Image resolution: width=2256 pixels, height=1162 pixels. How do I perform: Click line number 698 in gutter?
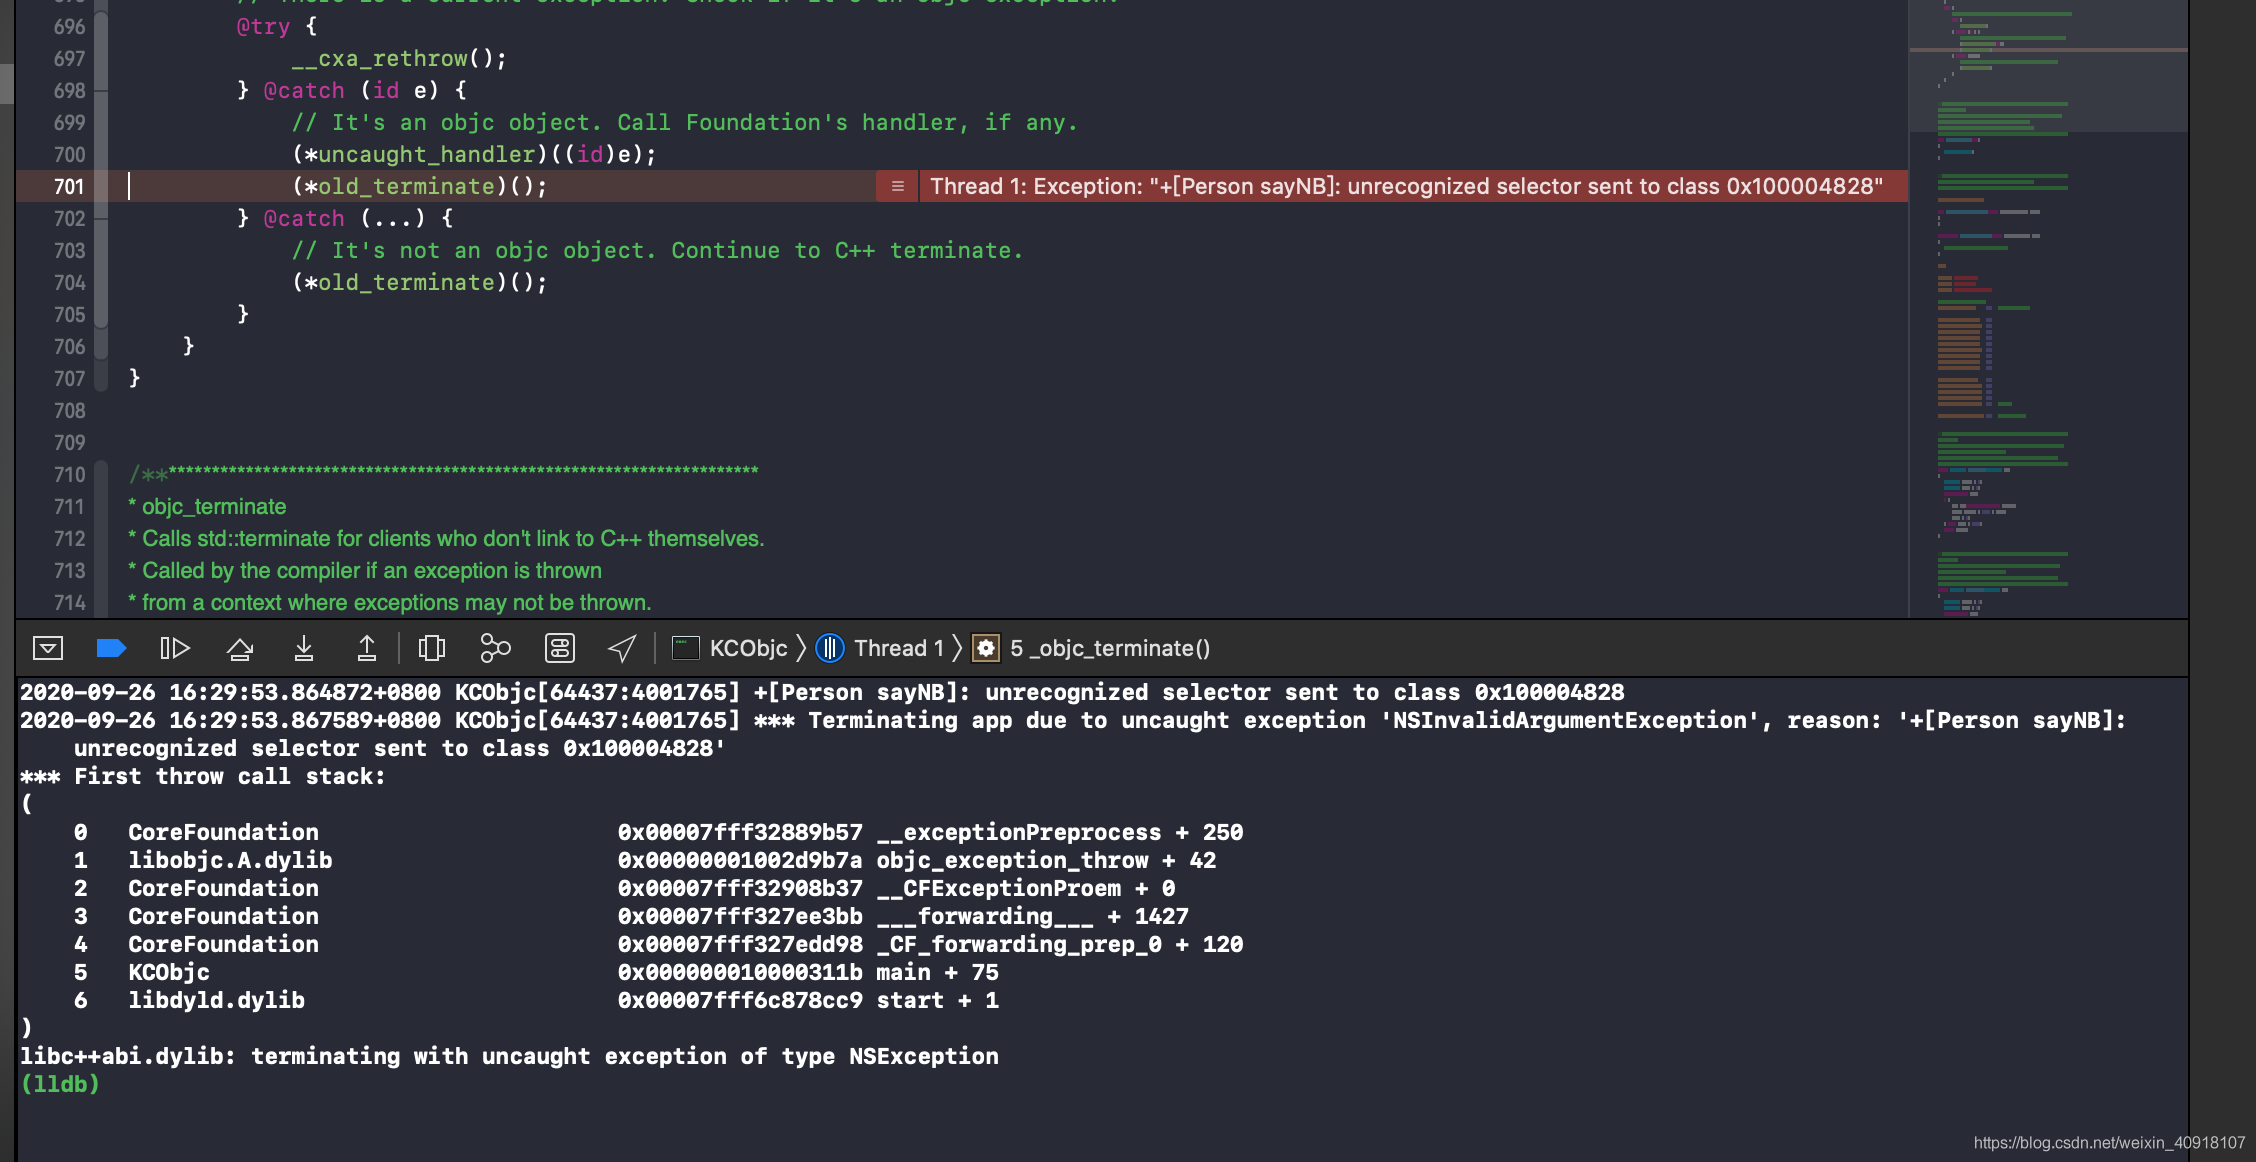69,90
